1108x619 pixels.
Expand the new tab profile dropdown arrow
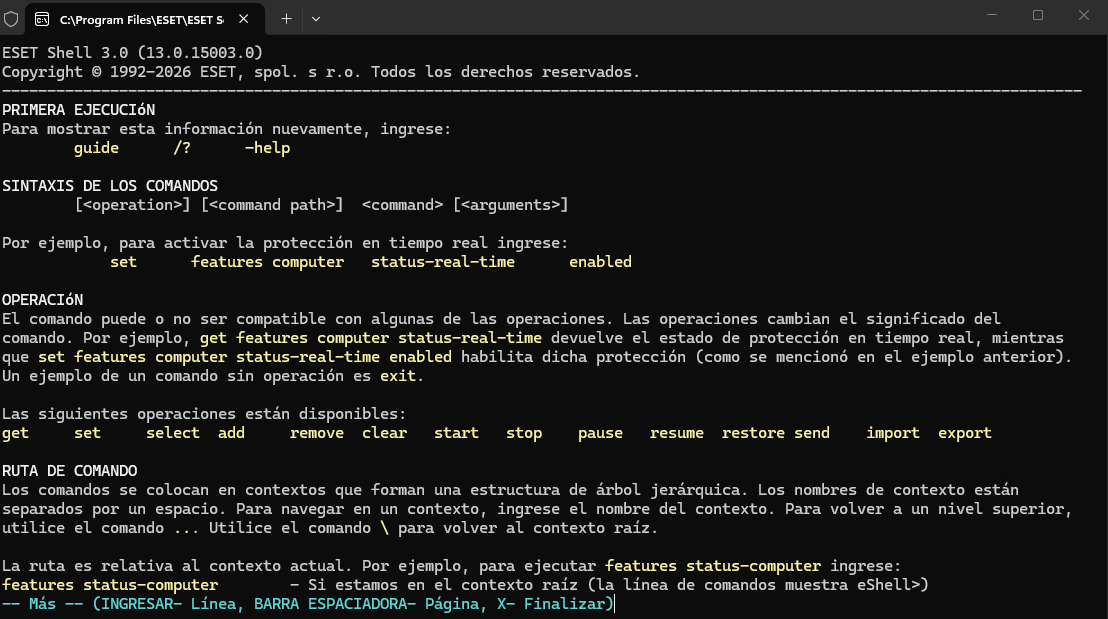pyautogui.click(x=316, y=19)
